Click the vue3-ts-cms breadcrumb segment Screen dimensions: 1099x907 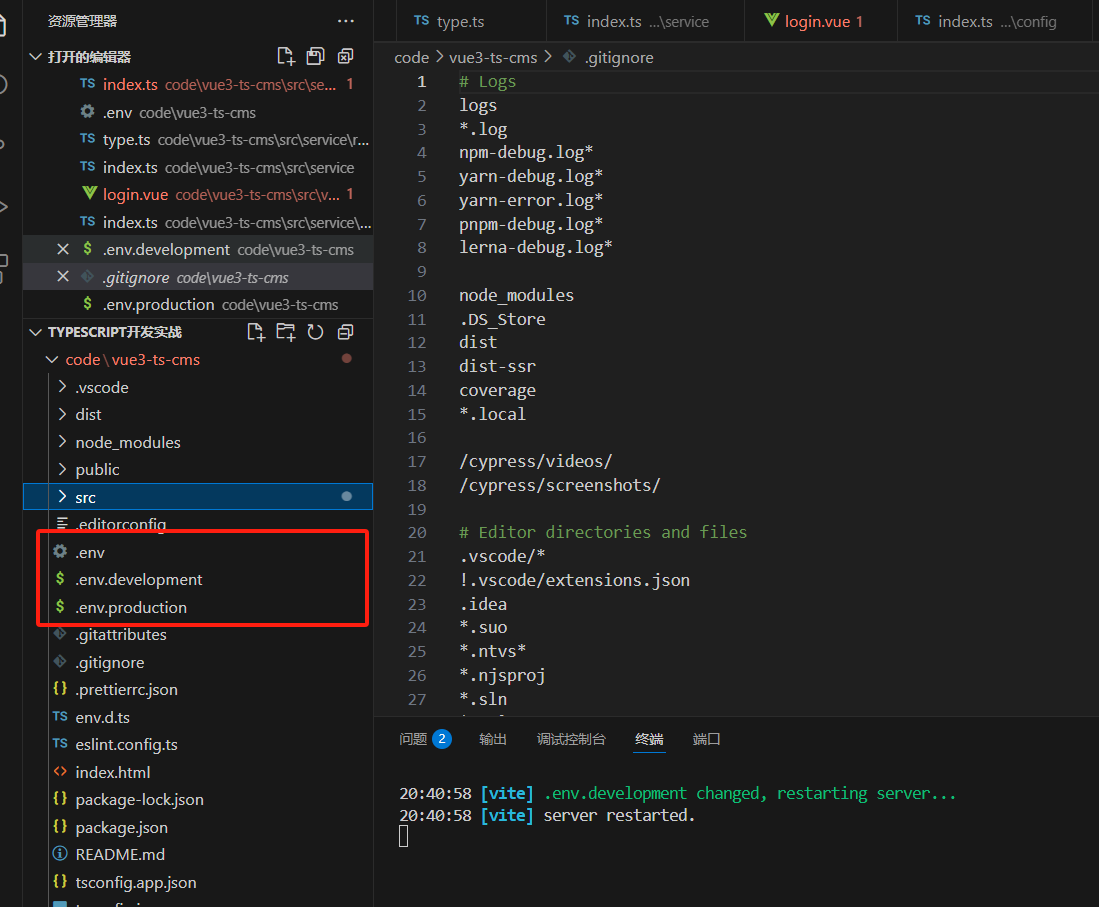[x=493, y=57]
